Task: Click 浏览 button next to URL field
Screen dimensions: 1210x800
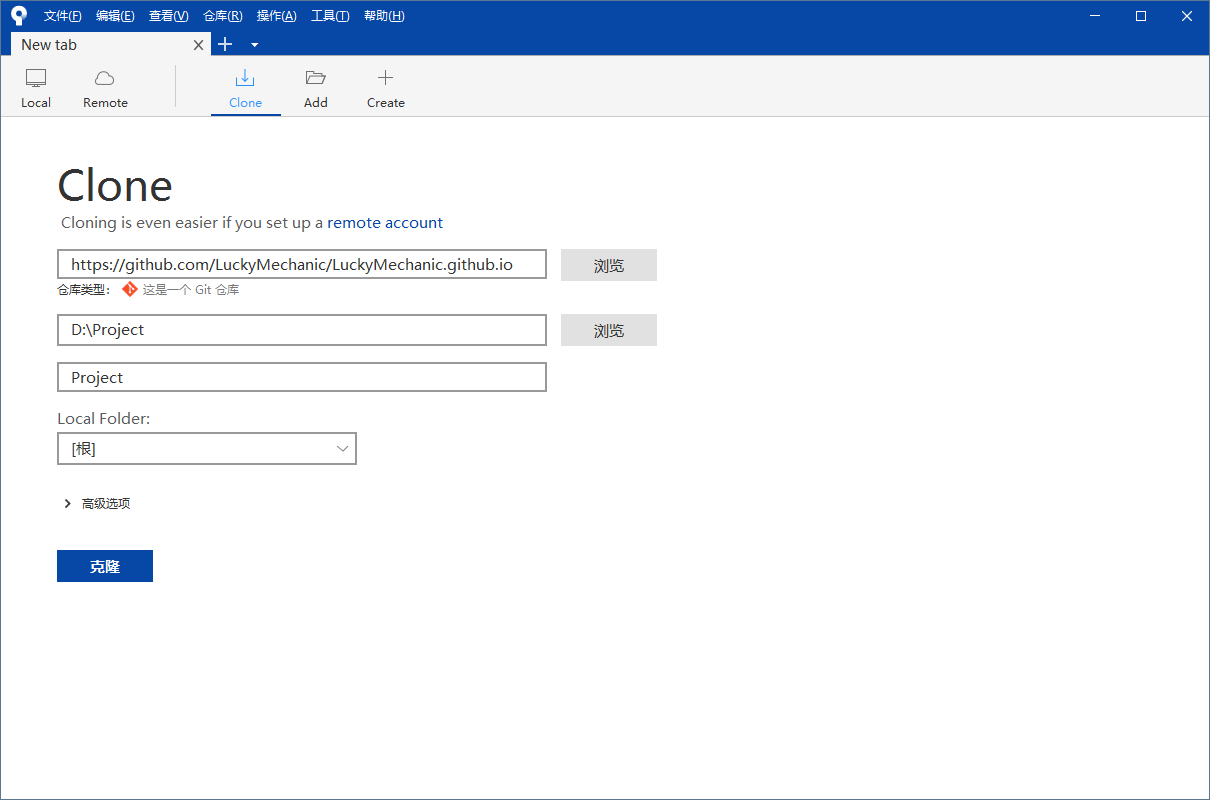Action: tap(609, 265)
